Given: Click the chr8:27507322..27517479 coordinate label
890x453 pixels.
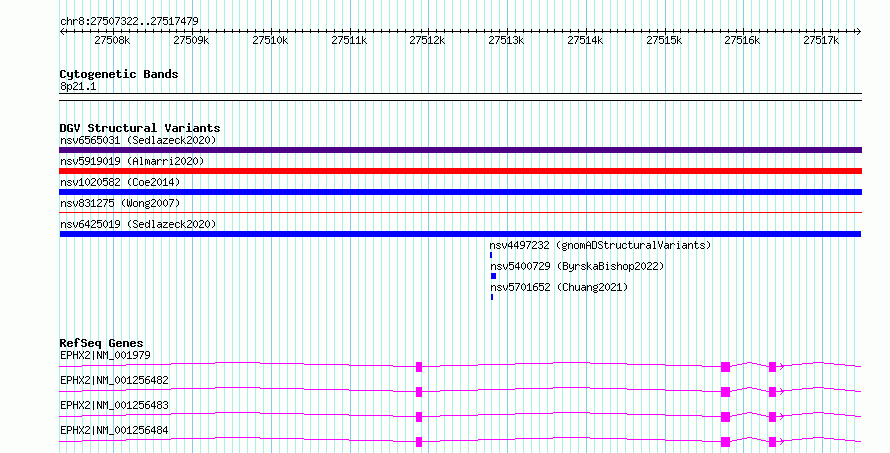Looking at the screenshot, I should coord(129,22).
